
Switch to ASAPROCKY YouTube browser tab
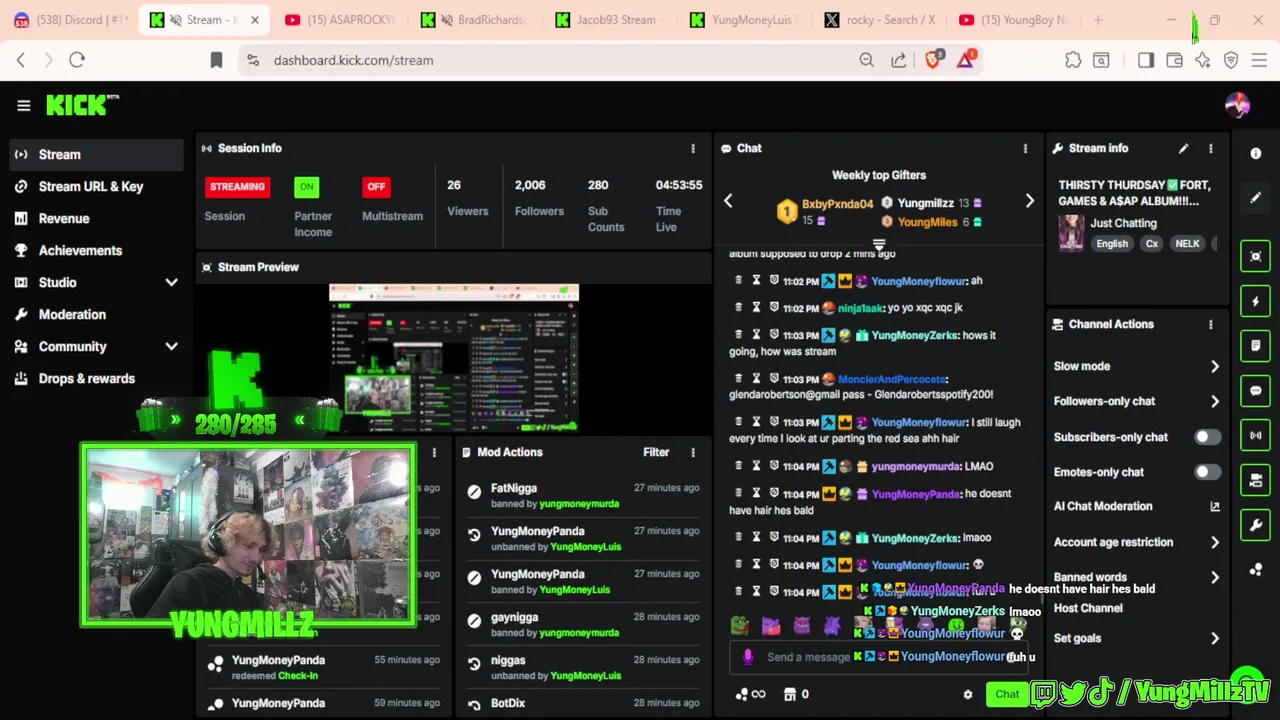pos(340,20)
